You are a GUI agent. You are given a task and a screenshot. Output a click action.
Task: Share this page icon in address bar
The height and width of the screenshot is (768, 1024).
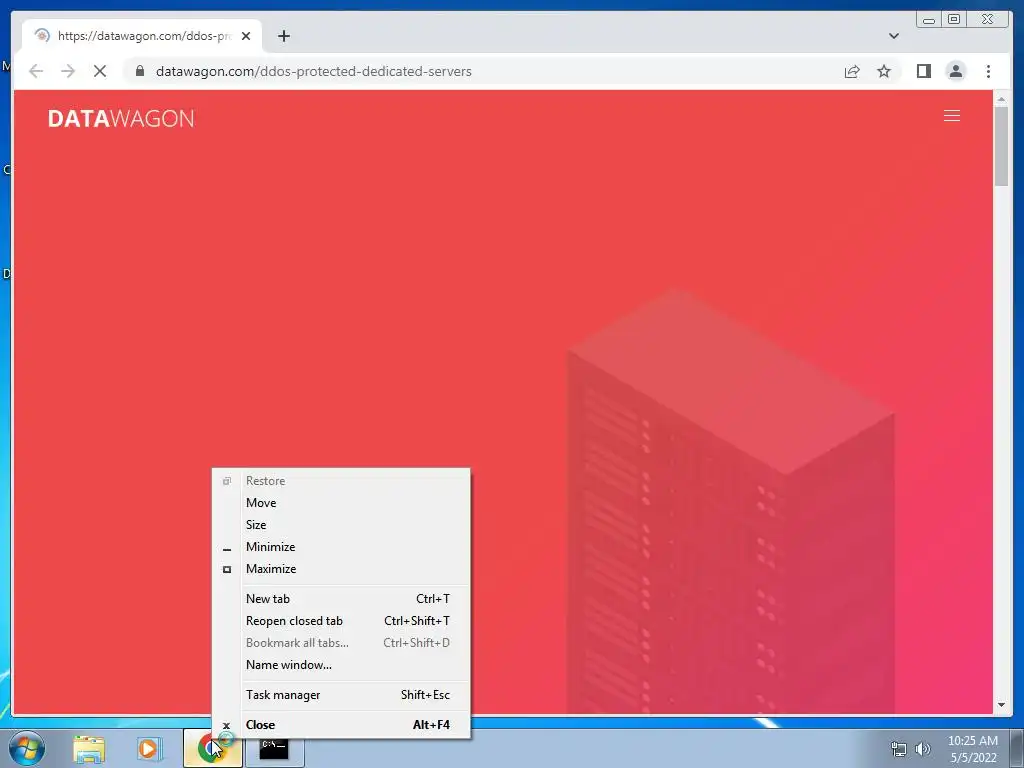point(852,71)
